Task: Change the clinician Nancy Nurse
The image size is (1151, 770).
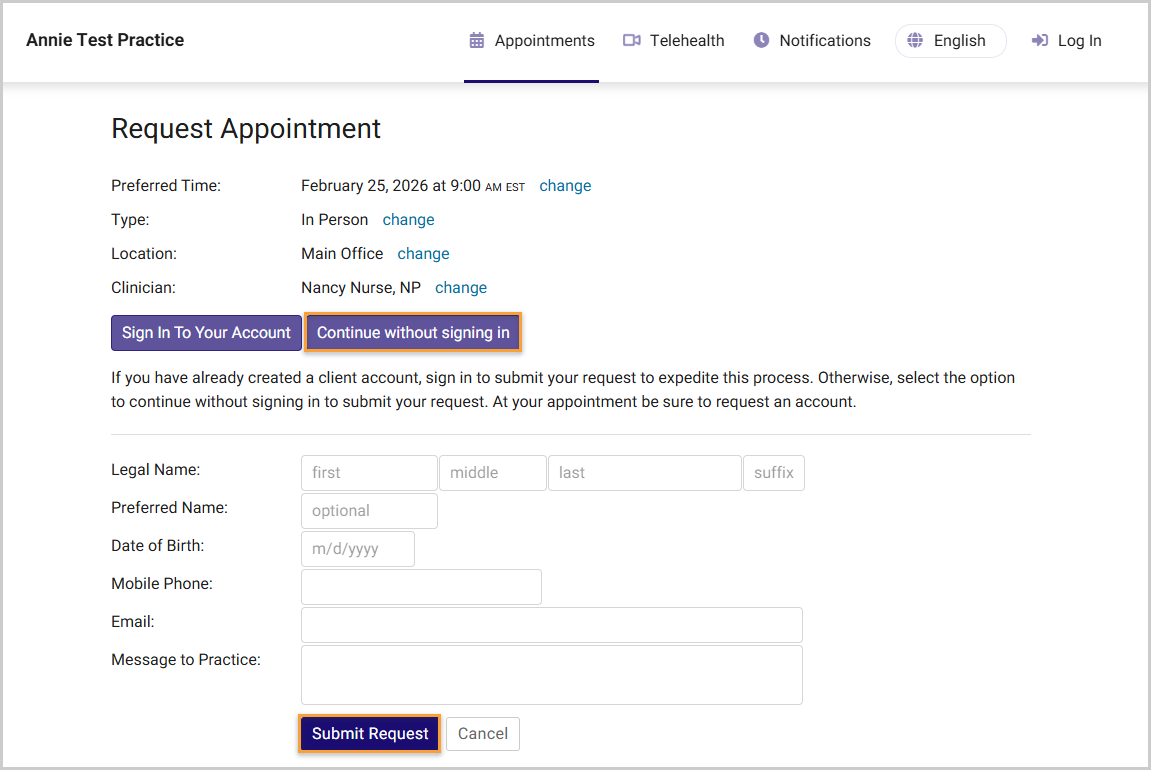Action: (x=461, y=288)
